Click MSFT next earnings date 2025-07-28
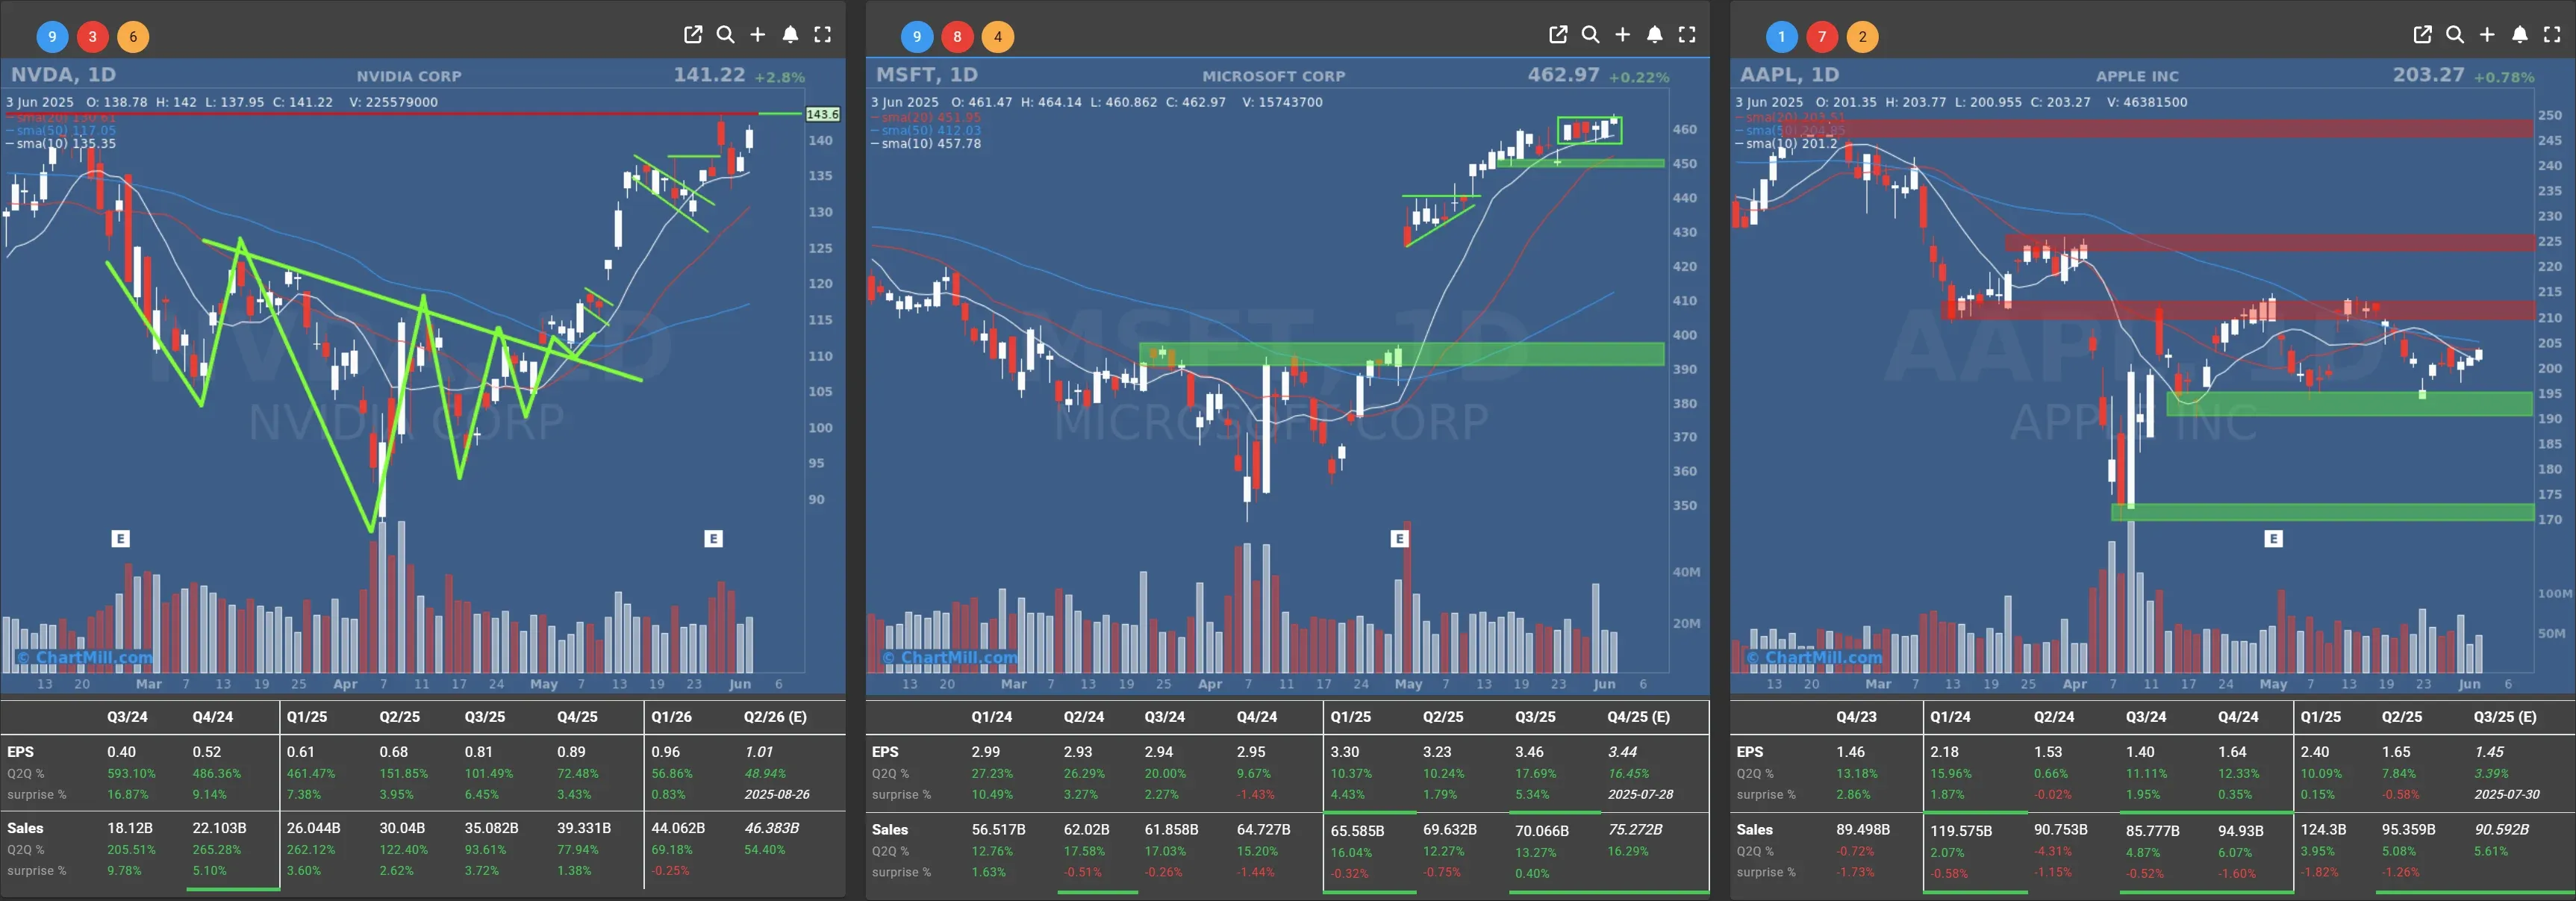Screen dimensions: 2576x901 click(x=1641, y=795)
